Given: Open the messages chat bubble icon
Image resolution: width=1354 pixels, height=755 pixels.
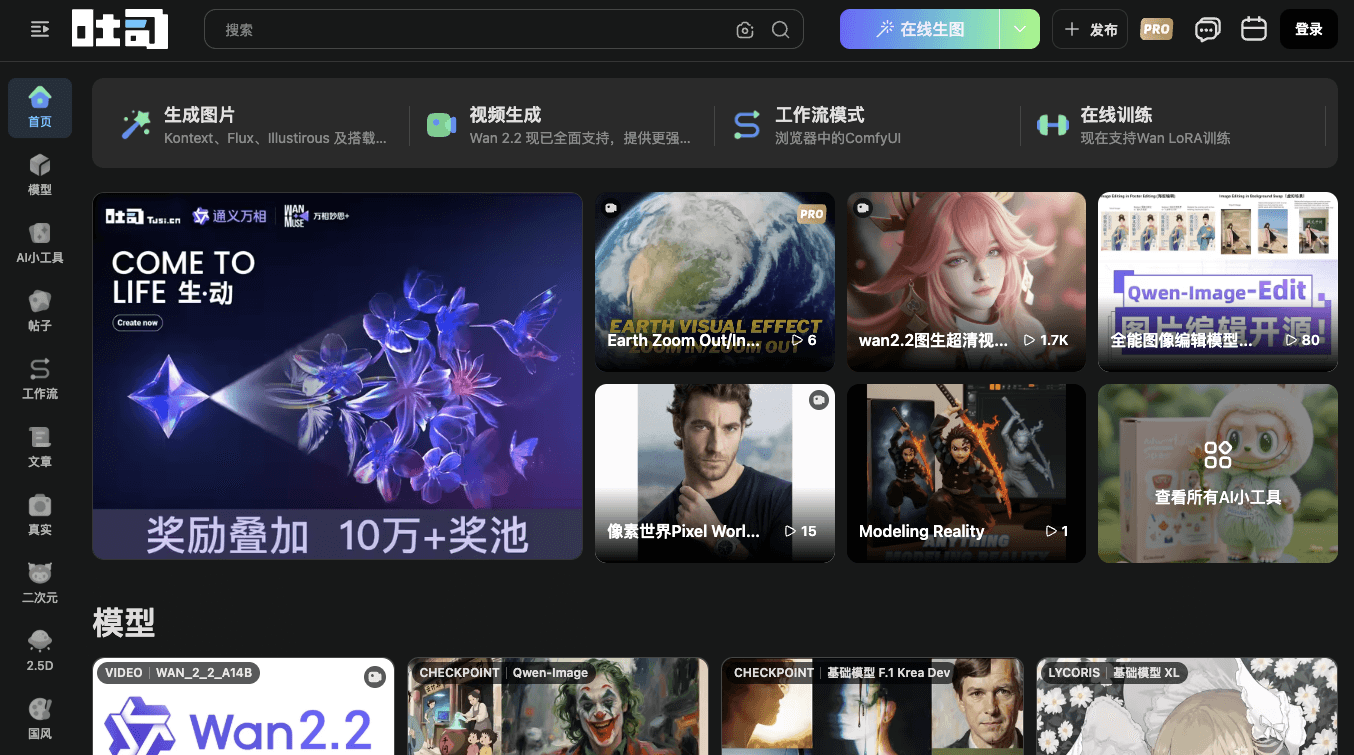Looking at the screenshot, I should pos(1208,30).
